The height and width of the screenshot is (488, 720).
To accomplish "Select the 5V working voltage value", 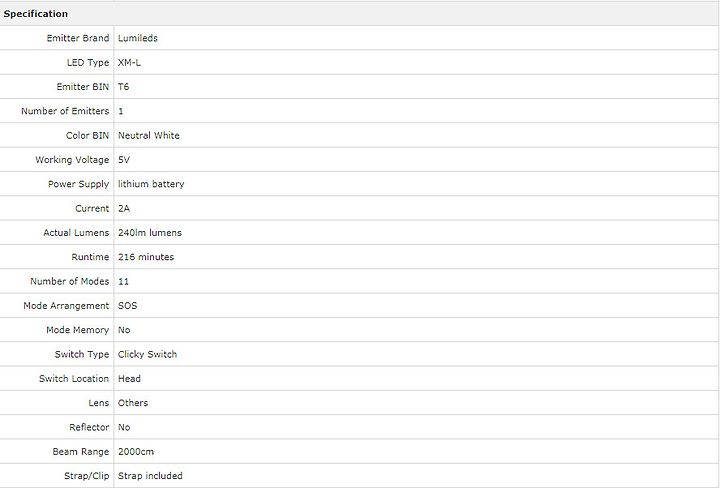I will 124,160.
